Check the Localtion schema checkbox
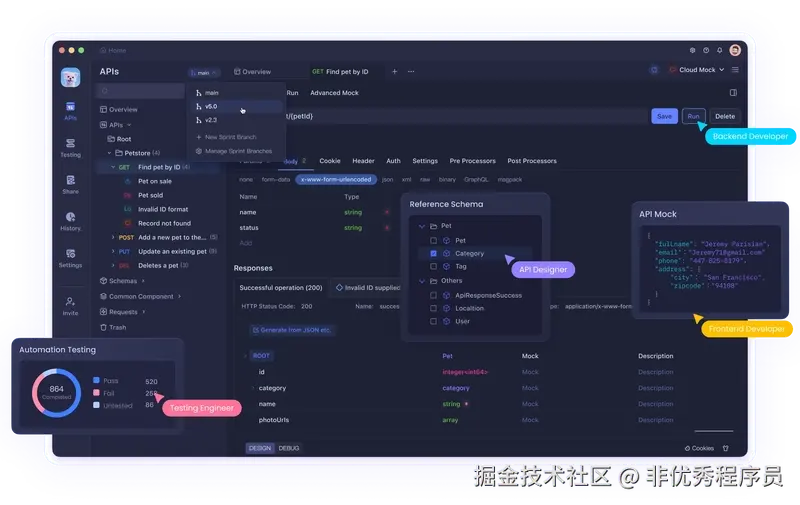The width and height of the screenshot is (800, 505). click(433, 308)
